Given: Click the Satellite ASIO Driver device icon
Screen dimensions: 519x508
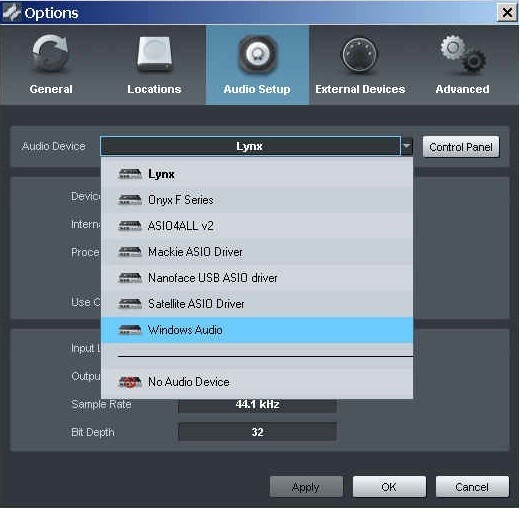Looking at the screenshot, I should coord(130,304).
